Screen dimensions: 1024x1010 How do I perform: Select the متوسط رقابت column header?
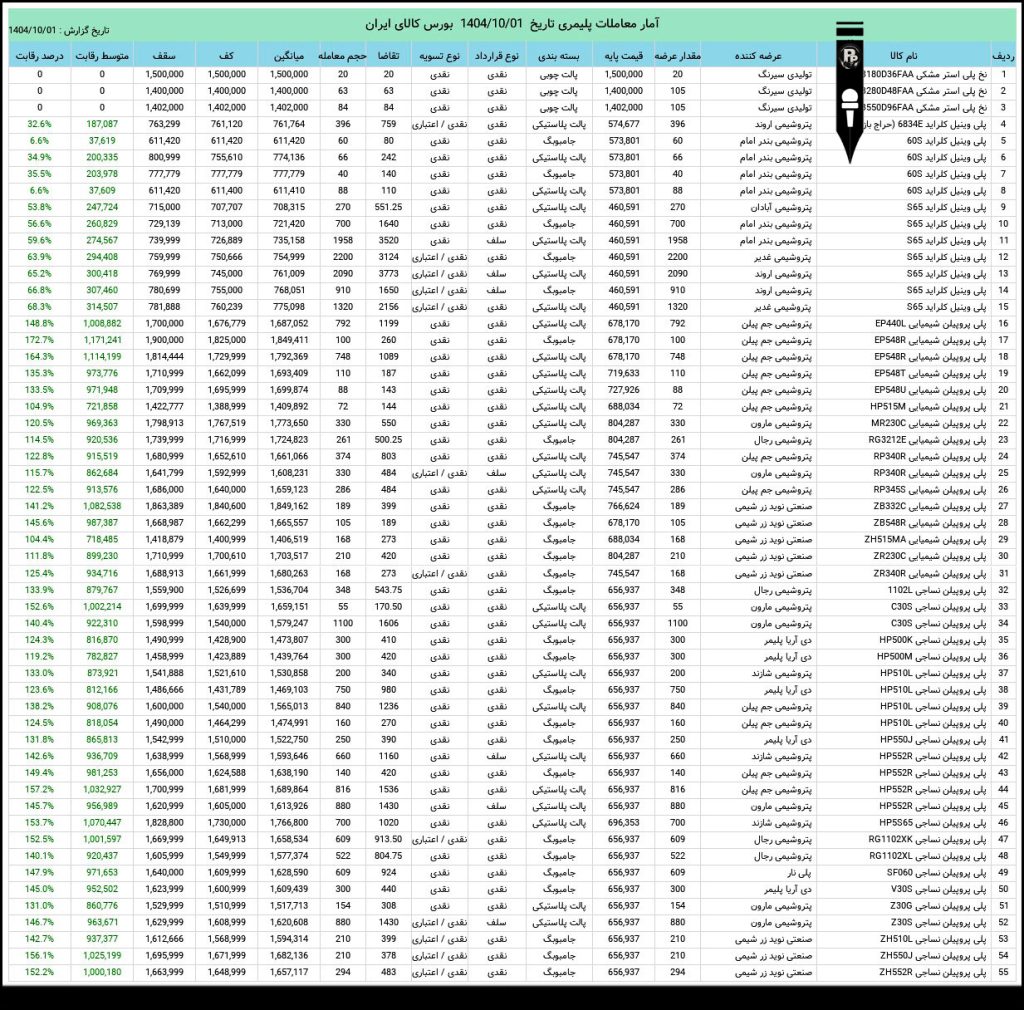[x=102, y=56]
